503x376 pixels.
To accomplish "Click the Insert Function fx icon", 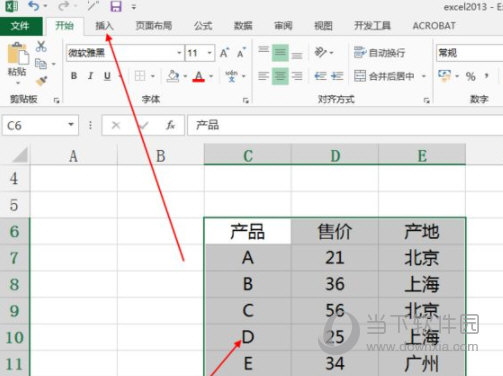I will click(171, 125).
